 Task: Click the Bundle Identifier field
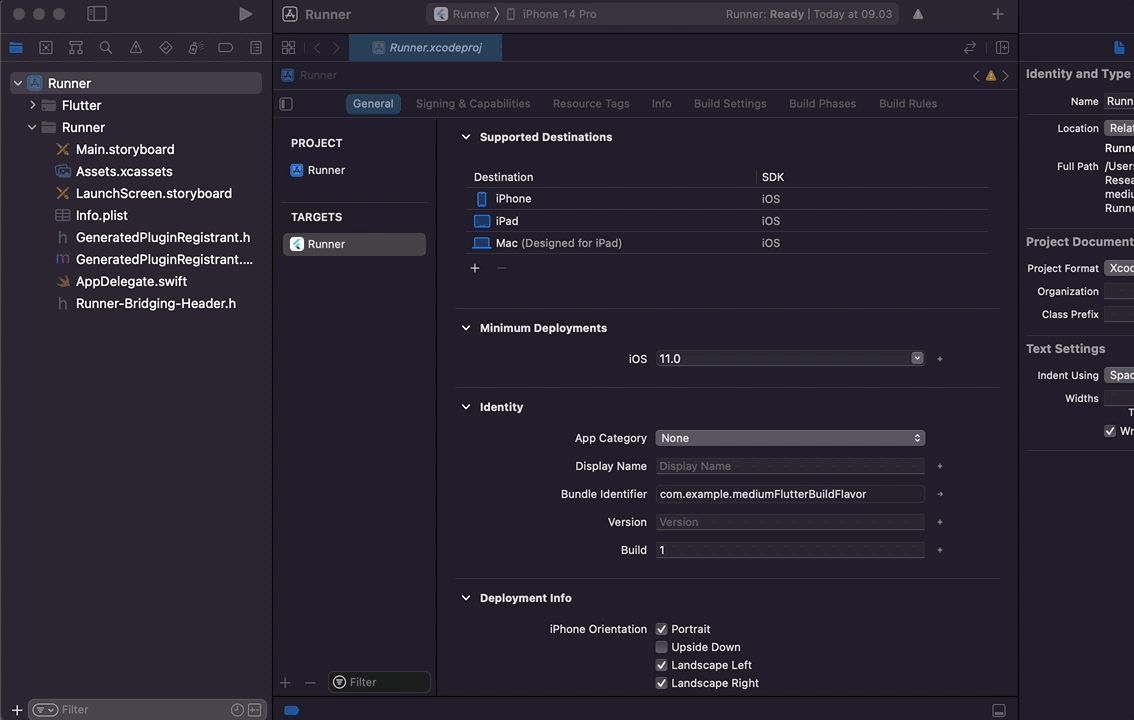point(790,494)
